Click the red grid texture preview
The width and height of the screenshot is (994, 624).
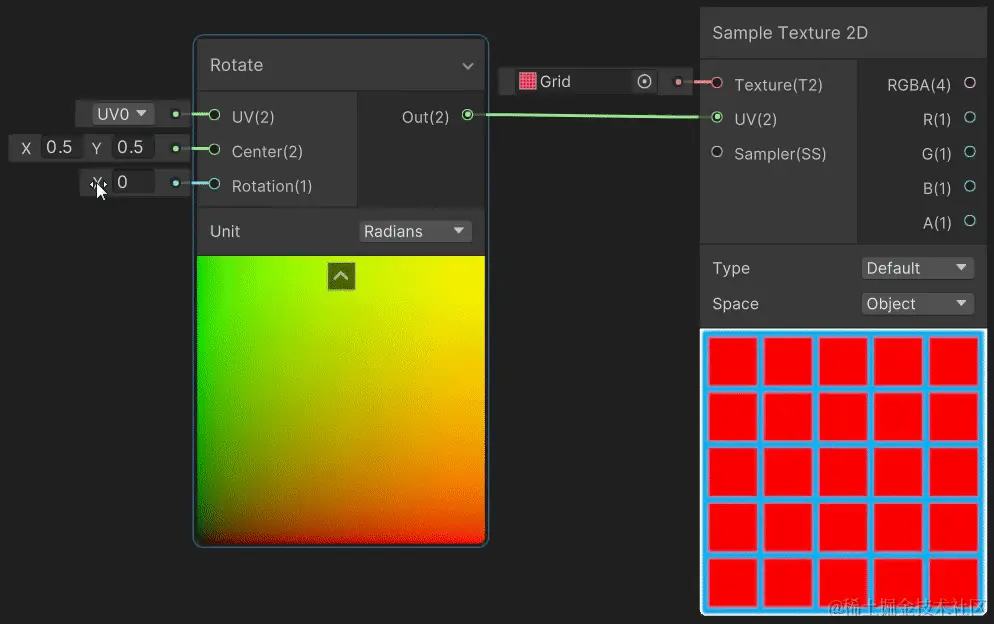843,472
